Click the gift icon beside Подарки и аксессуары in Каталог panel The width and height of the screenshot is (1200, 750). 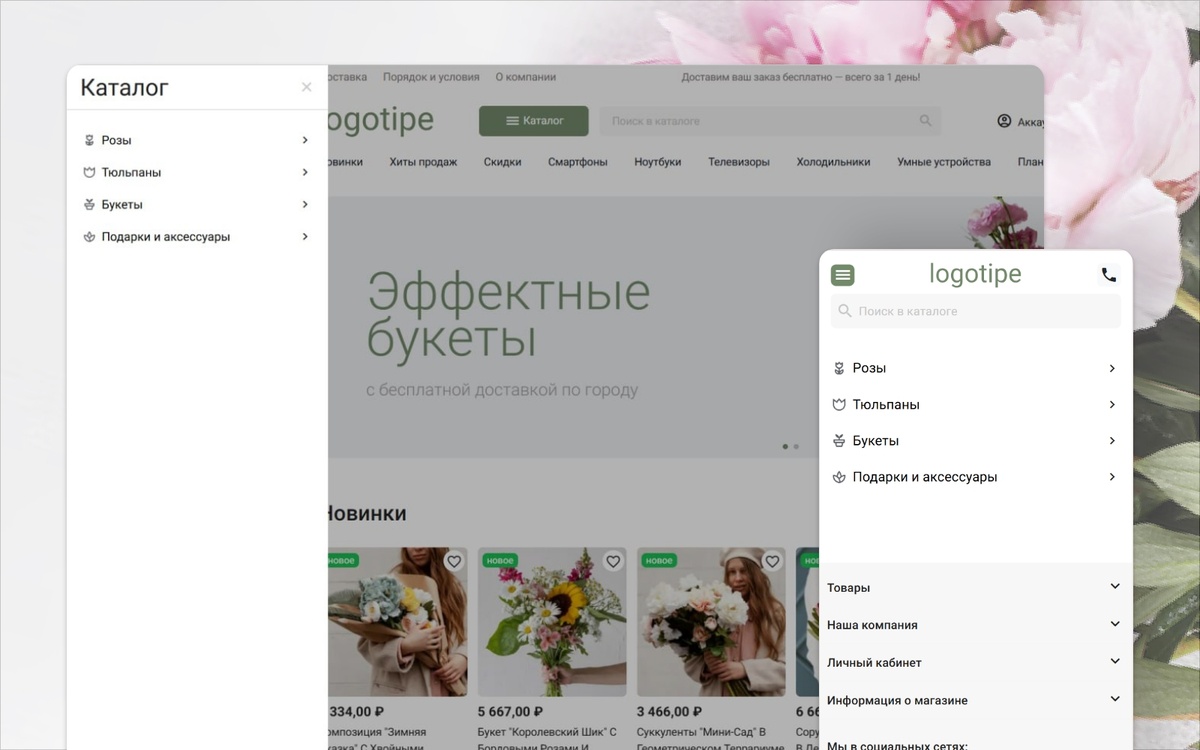tap(89, 237)
